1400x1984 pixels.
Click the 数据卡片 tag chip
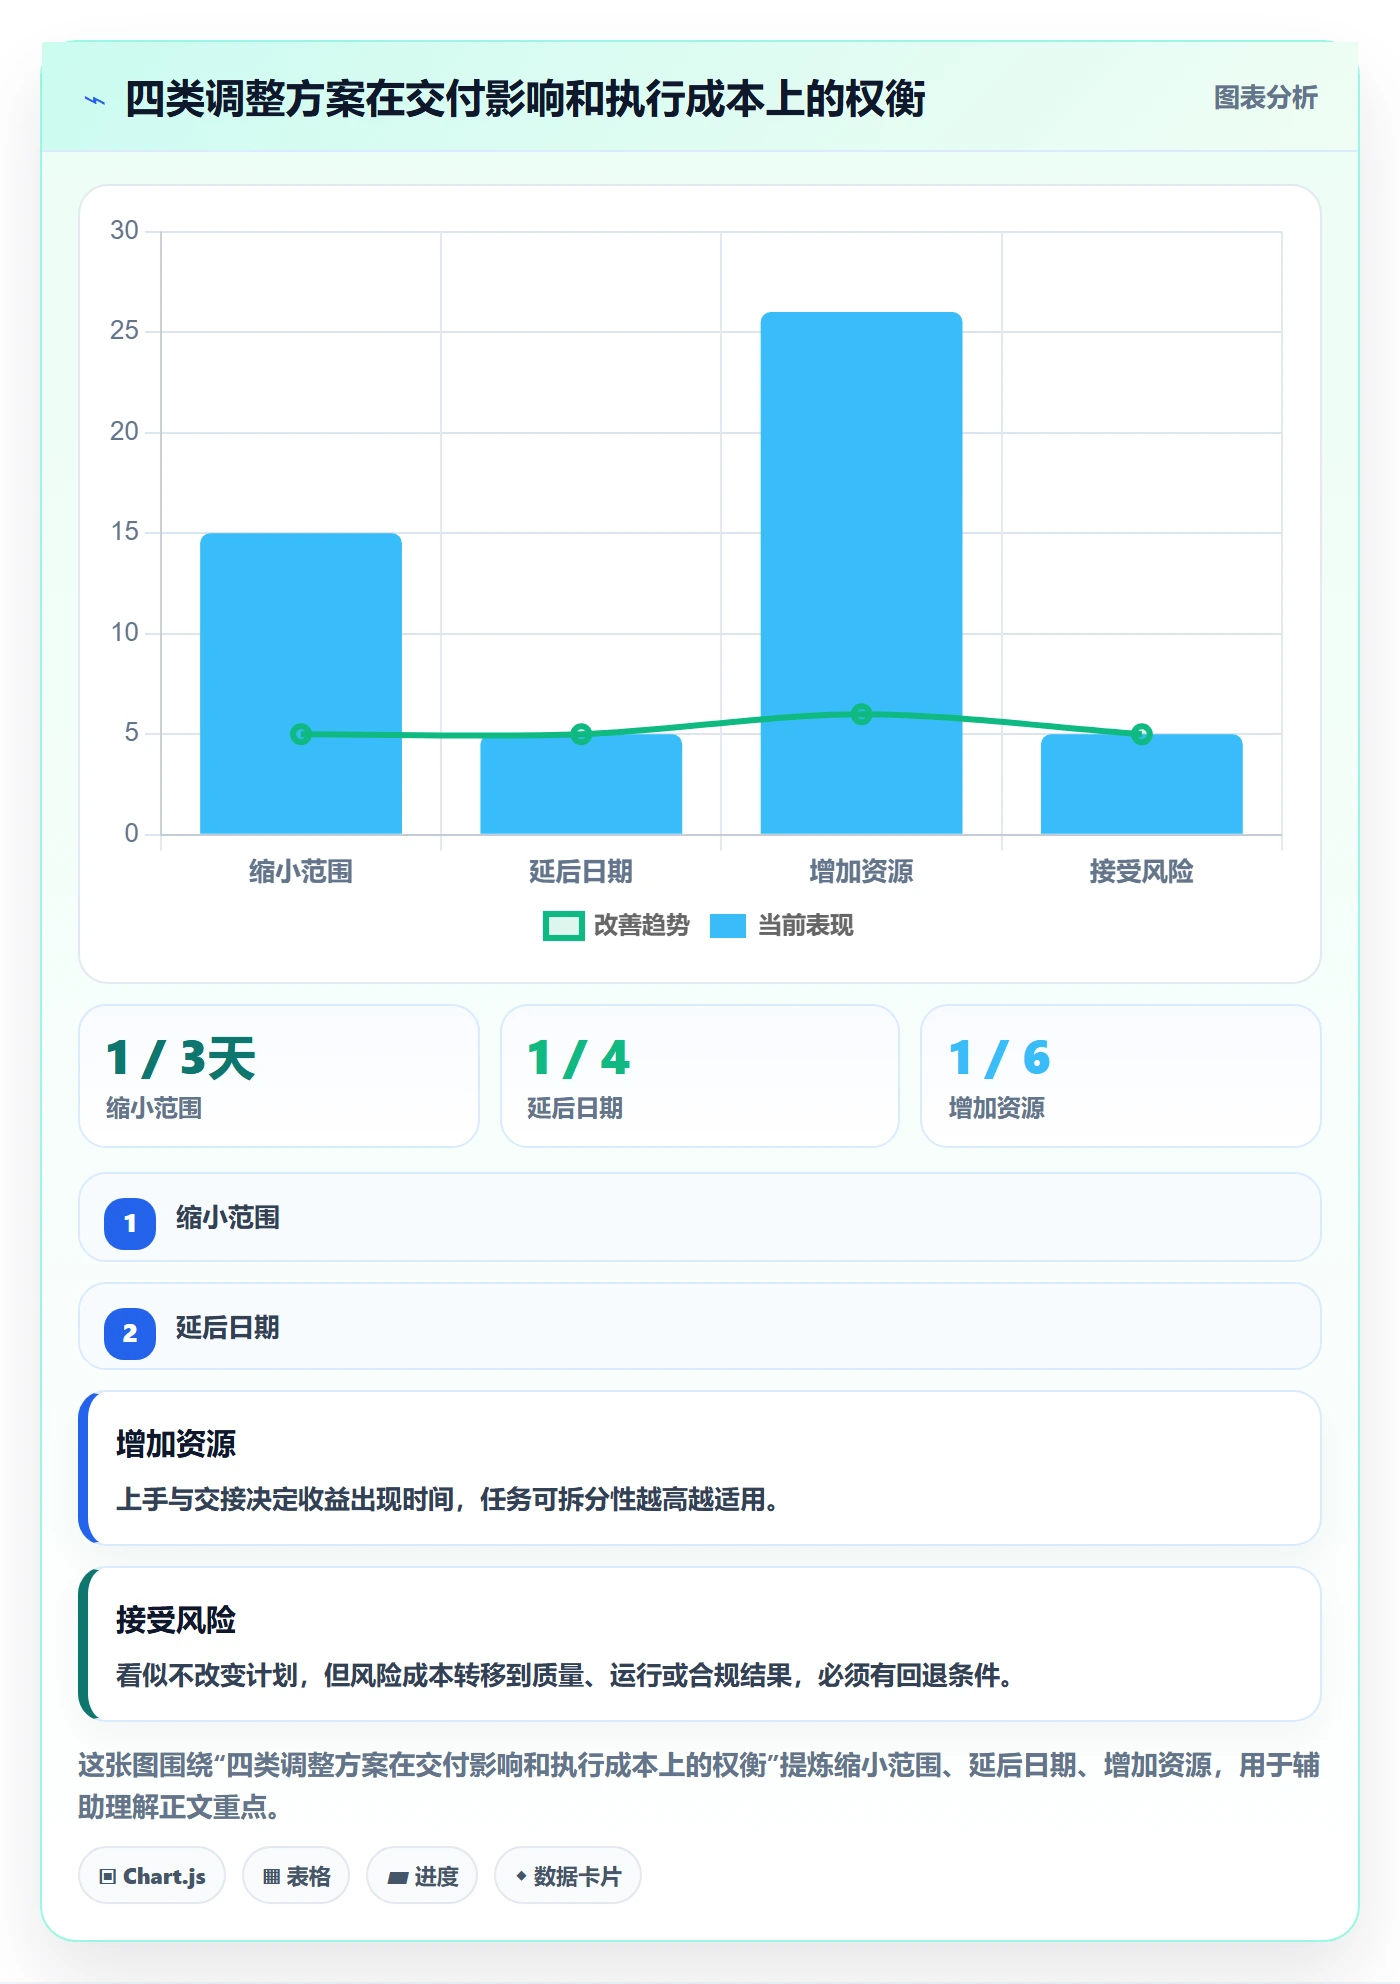coord(568,1876)
